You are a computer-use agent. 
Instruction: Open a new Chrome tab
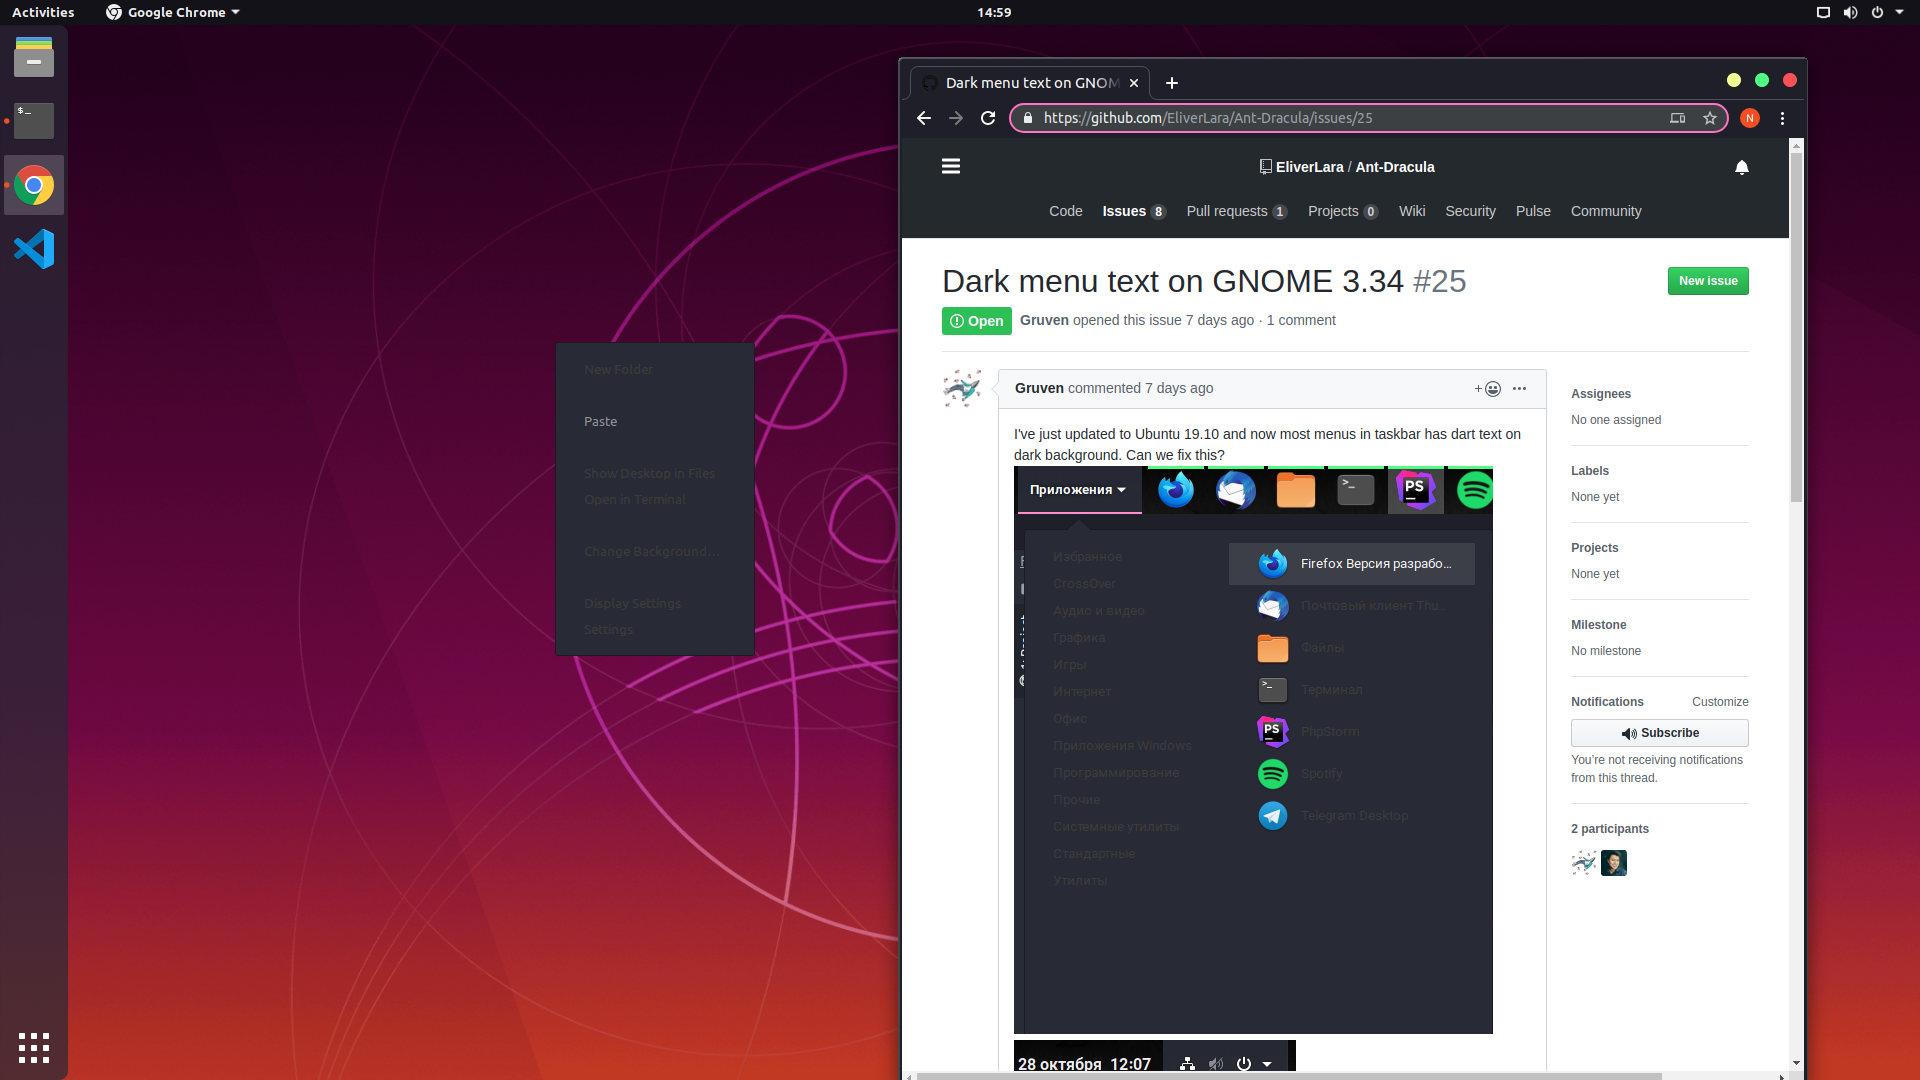coord(1172,83)
